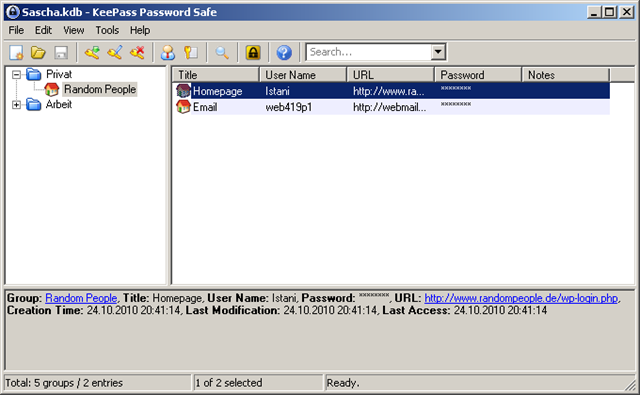Sort by the Password column header
Screen dimensions: 640x395
(478, 75)
